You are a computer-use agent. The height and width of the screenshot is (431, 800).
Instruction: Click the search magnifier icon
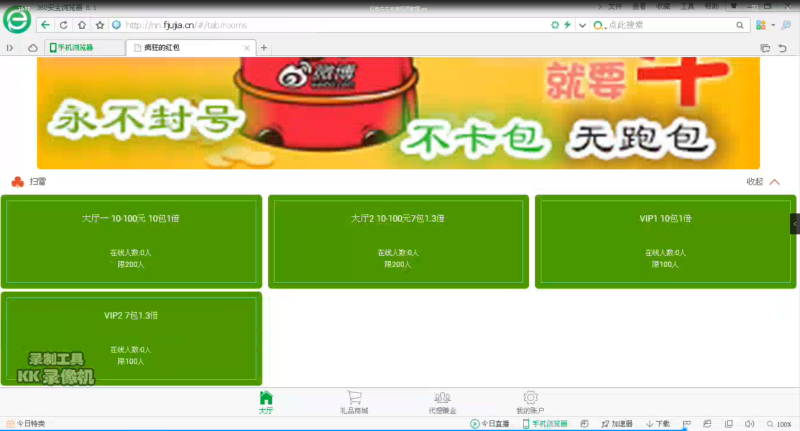coord(740,25)
